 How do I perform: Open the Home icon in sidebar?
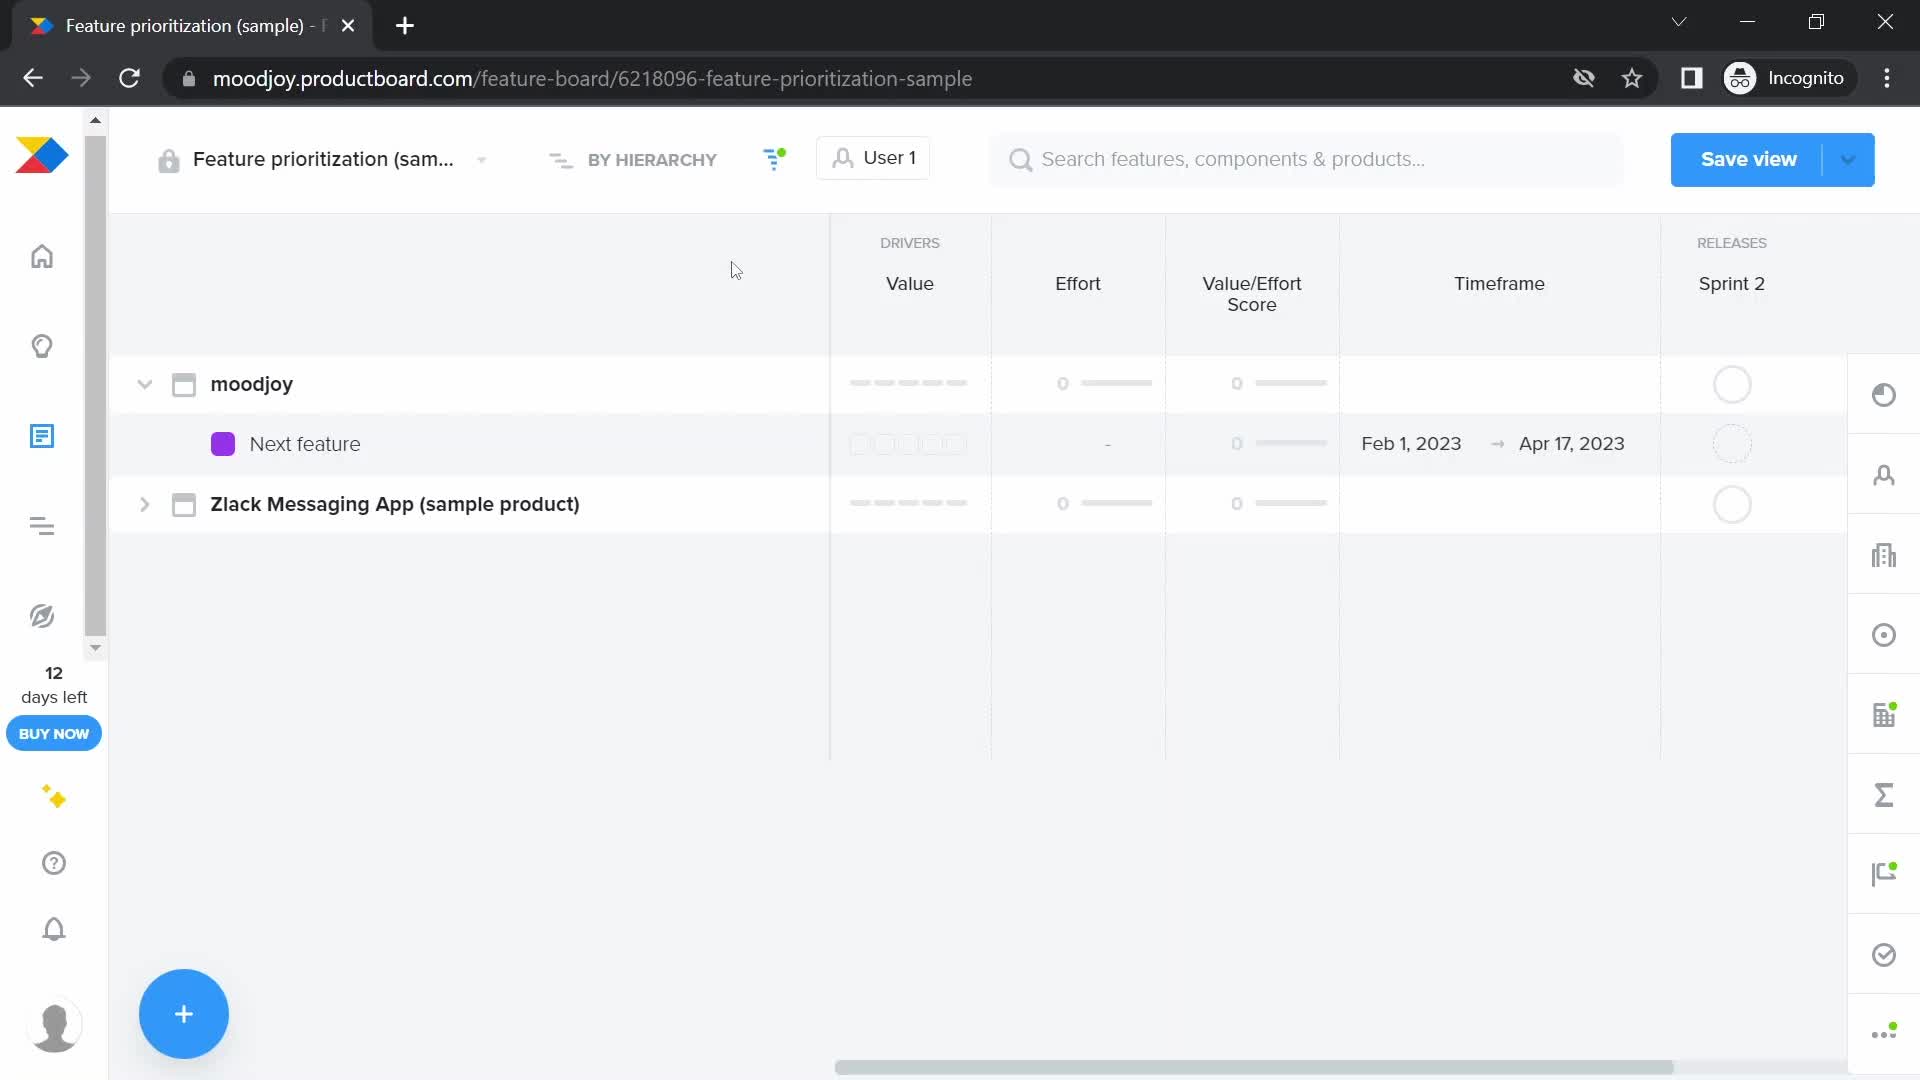[42, 257]
